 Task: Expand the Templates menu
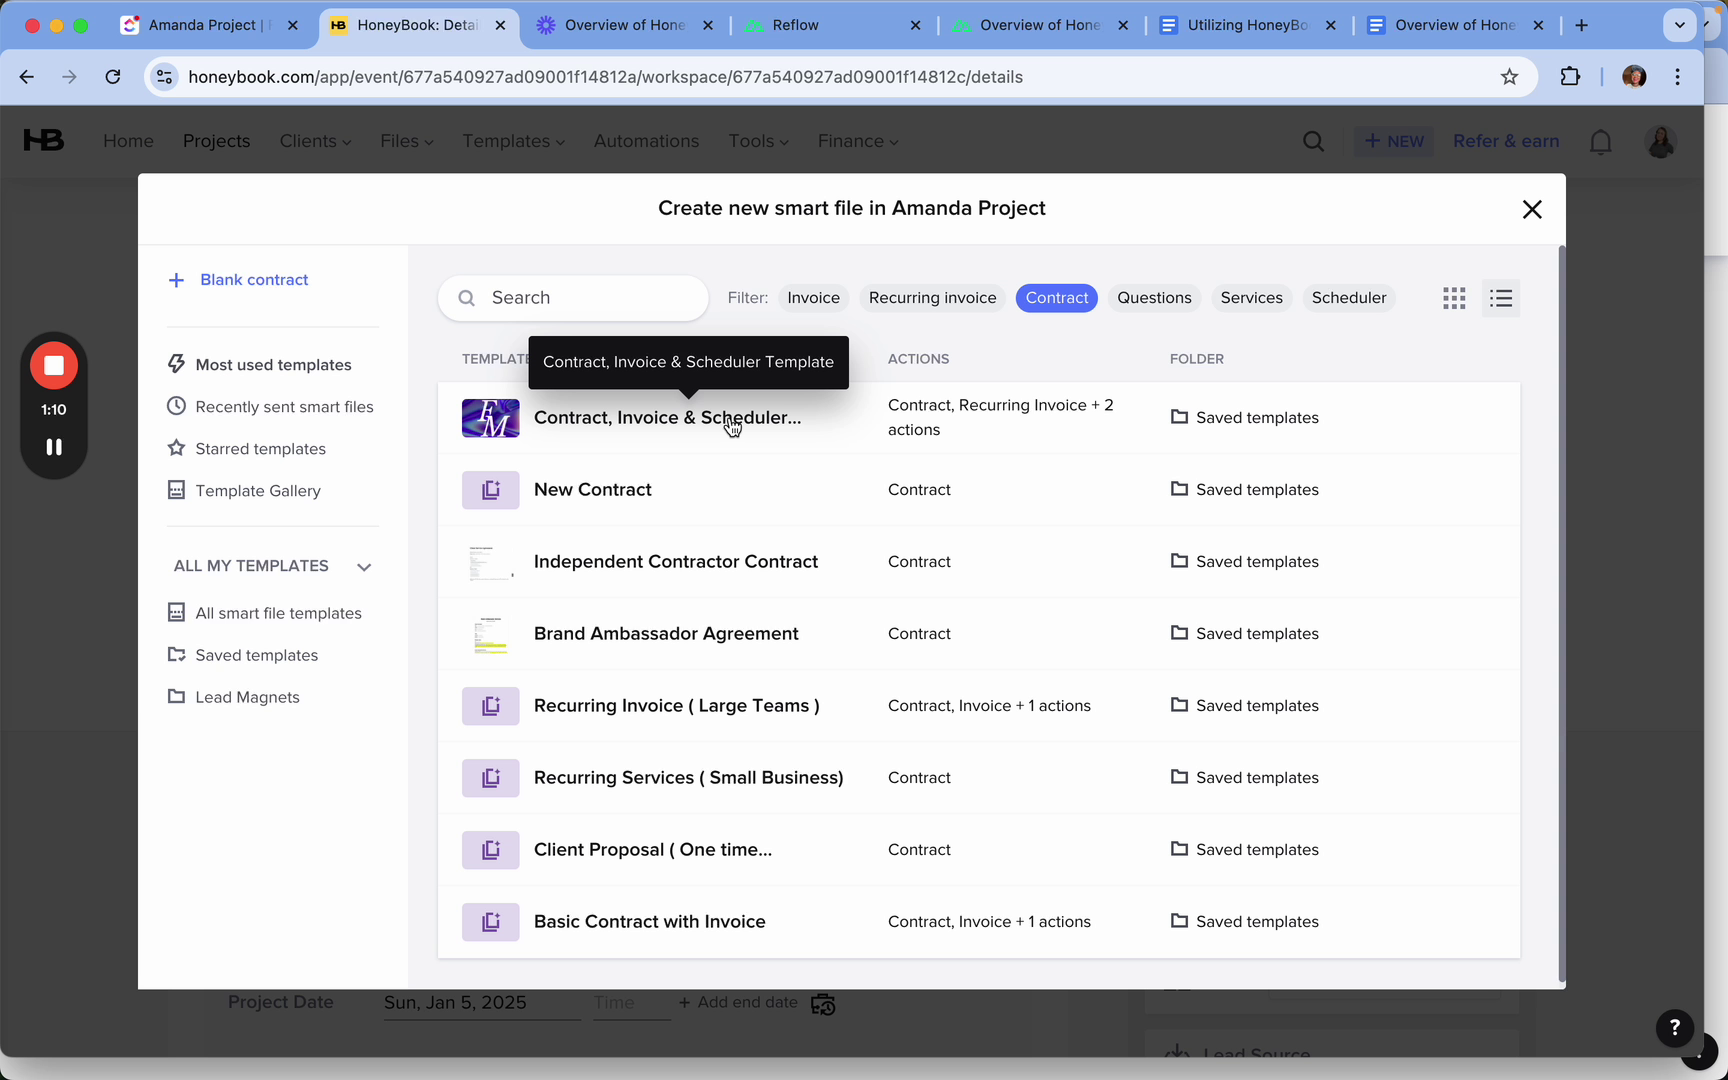click(x=513, y=141)
